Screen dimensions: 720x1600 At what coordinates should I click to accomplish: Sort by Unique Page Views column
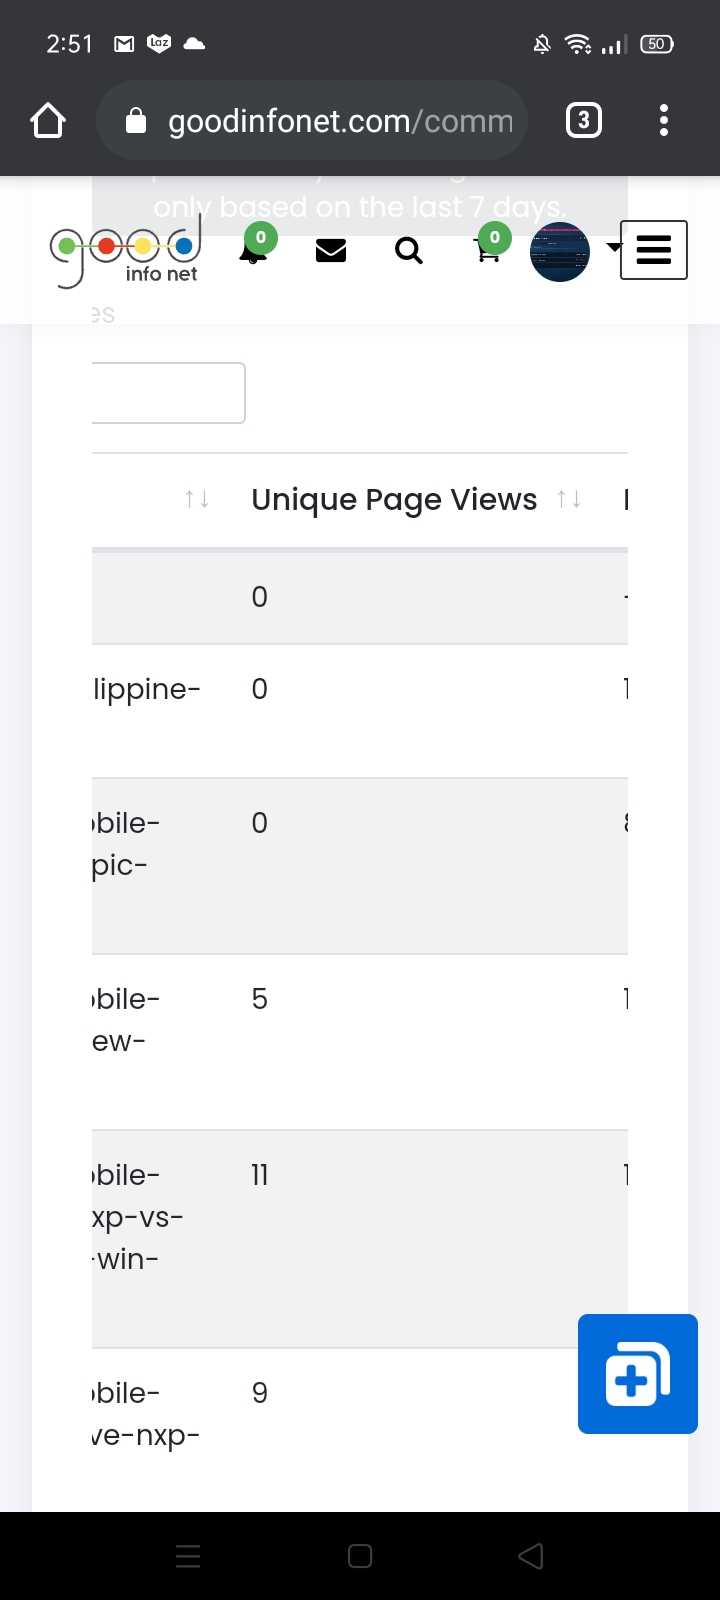pos(394,500)
